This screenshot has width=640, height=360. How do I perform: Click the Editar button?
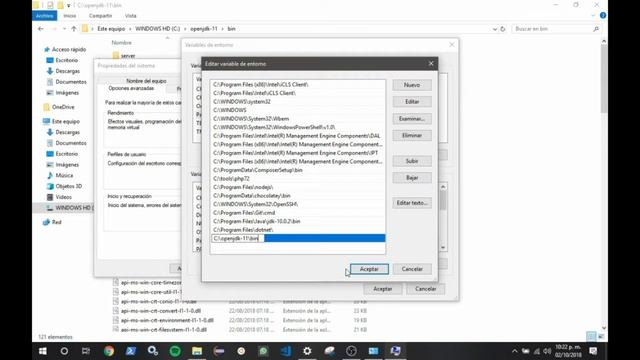pos(412,102)
